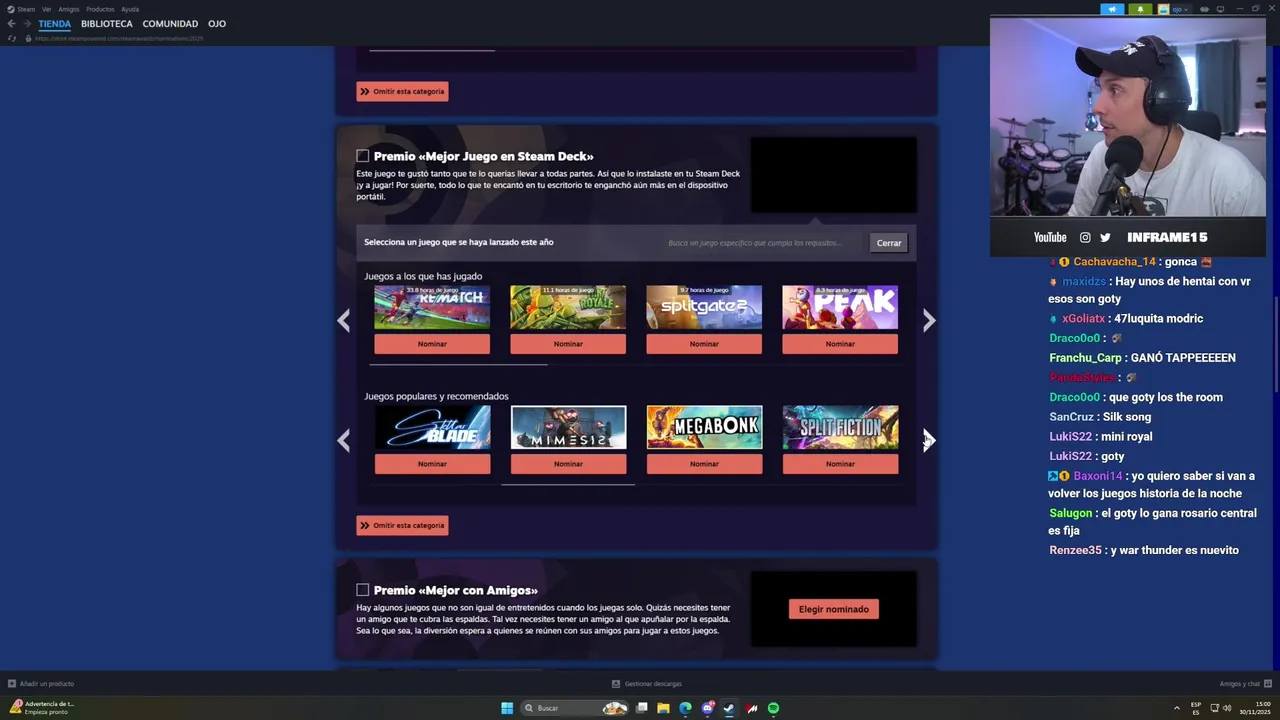
Task: Open the Windows Start menu
Action: click(507, 708)
